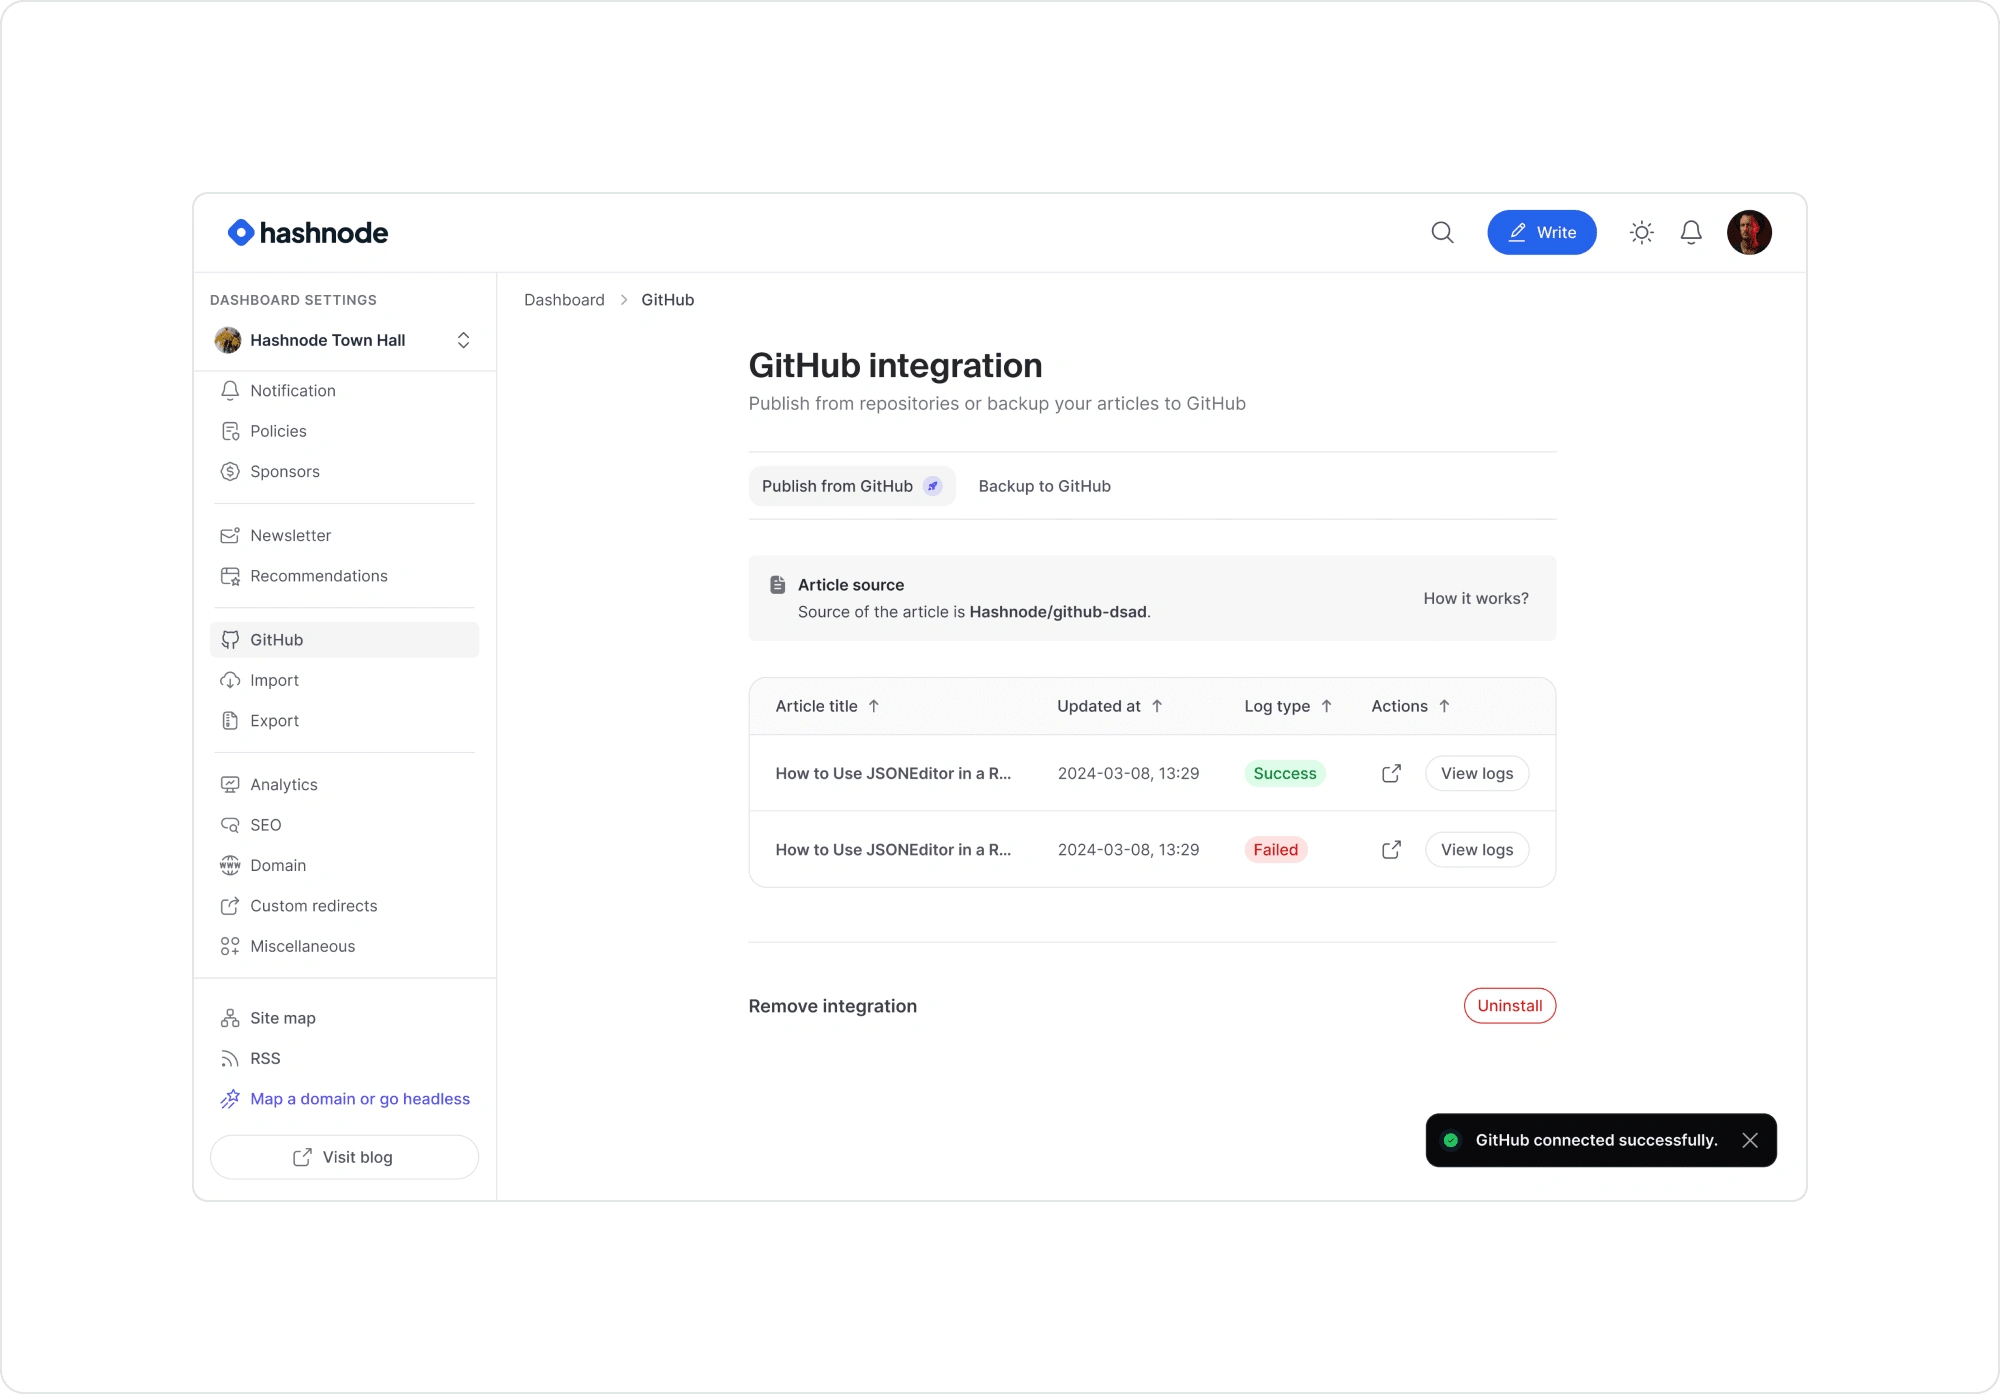Click the Hashnode logo

[x=308, y=232]
